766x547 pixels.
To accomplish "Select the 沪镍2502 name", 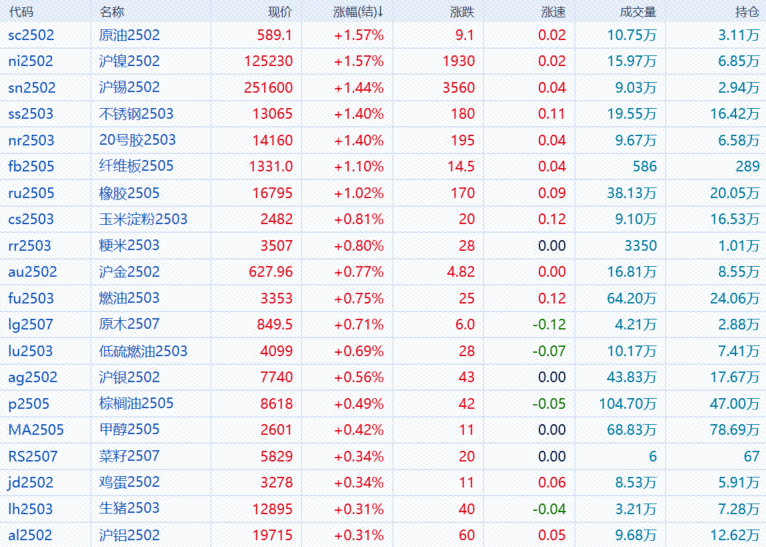I will (129, 61).
